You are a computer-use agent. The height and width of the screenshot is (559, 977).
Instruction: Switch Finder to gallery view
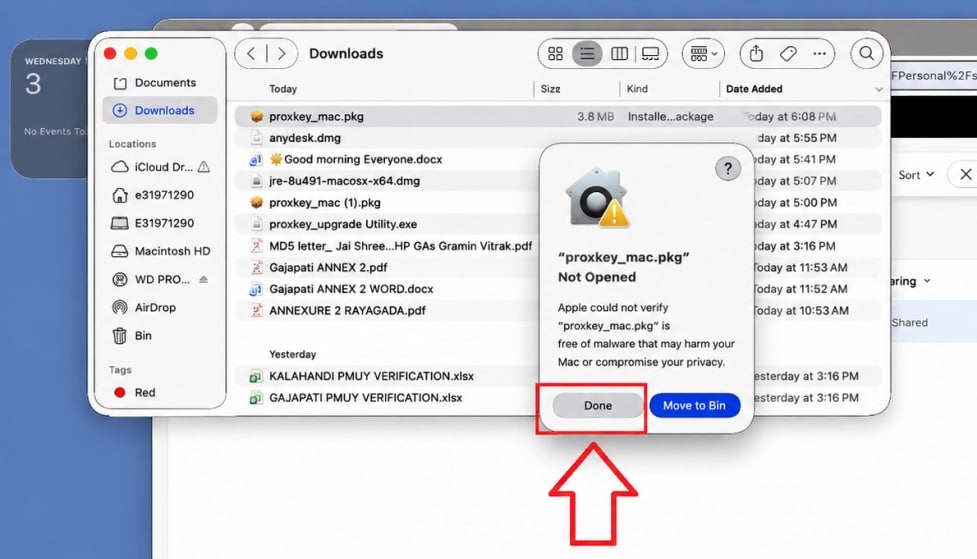pyautogui.click(x=651, y=54)
